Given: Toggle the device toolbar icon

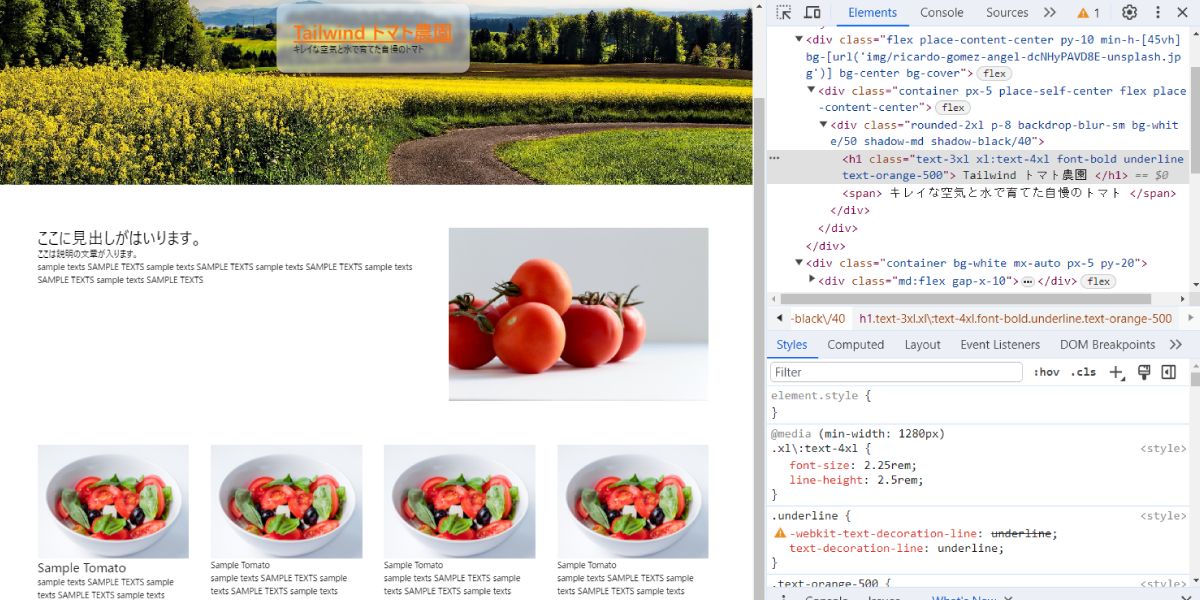Looking at the screenshot, I should click(812, 13).
